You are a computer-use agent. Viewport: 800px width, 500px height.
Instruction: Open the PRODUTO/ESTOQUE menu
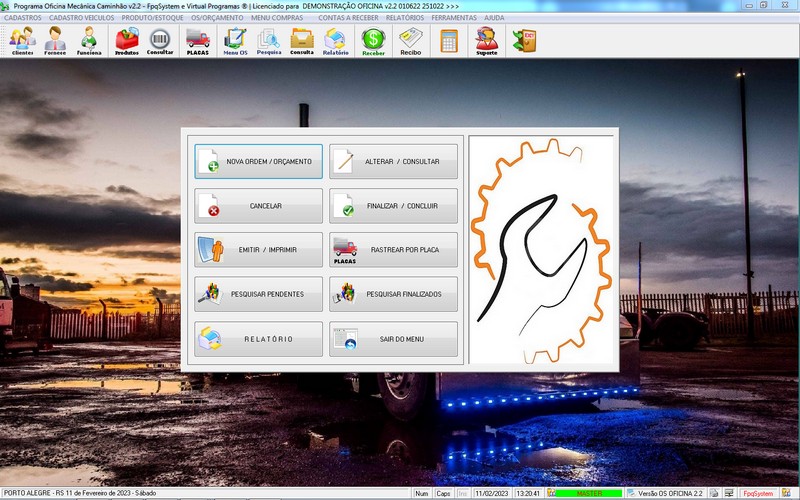tap(152, 18)
